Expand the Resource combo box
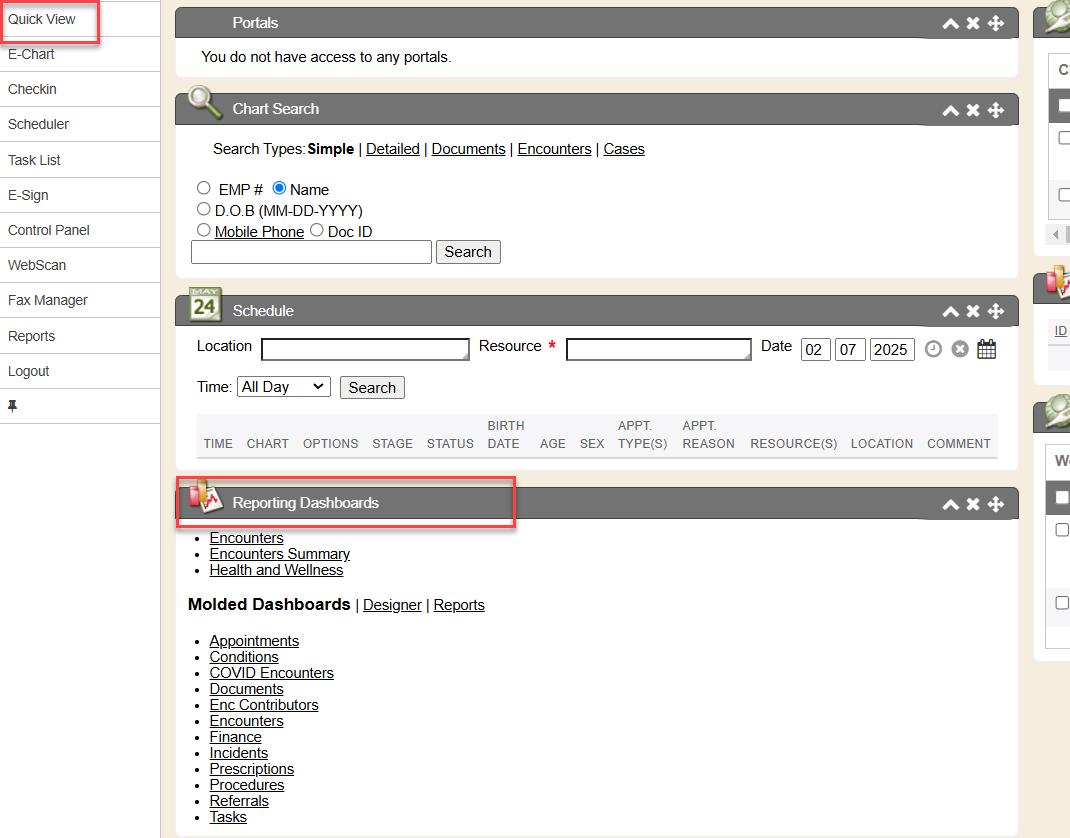 click(x=658, y=349)
